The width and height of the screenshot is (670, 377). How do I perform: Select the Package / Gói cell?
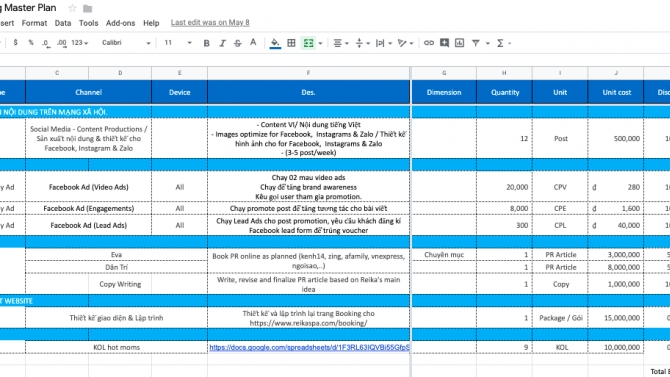pos(560,318)
